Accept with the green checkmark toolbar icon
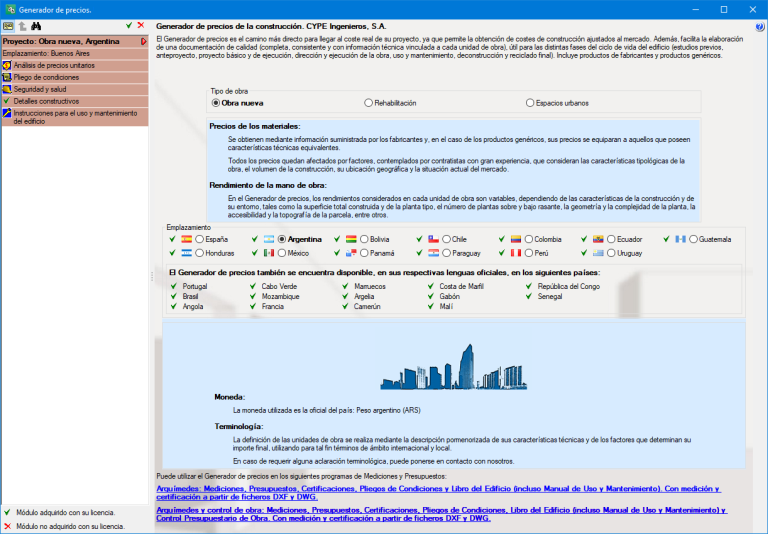Screen dimensions: 768x534 pyautogui.click(x=129, y=25)
